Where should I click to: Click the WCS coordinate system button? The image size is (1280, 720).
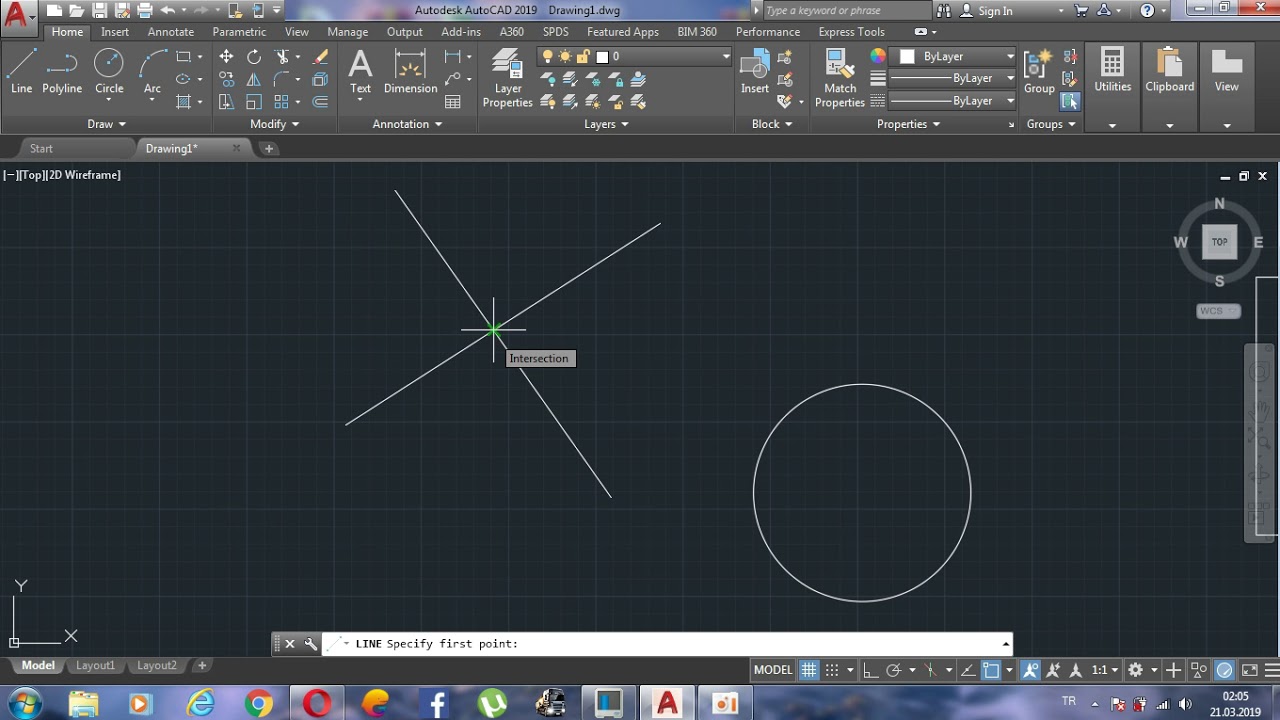click(1217, 311)
